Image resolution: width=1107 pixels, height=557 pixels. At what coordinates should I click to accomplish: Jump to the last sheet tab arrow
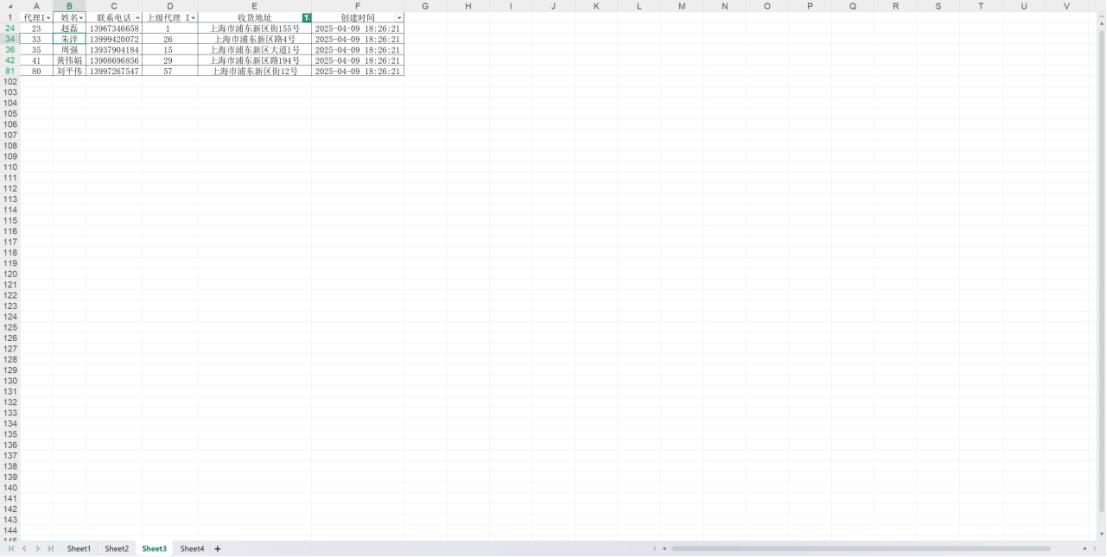click(x=50, y=549)
